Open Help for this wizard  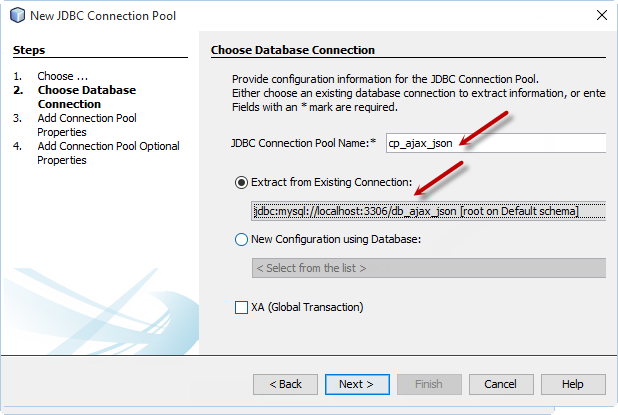coord(573,384)
